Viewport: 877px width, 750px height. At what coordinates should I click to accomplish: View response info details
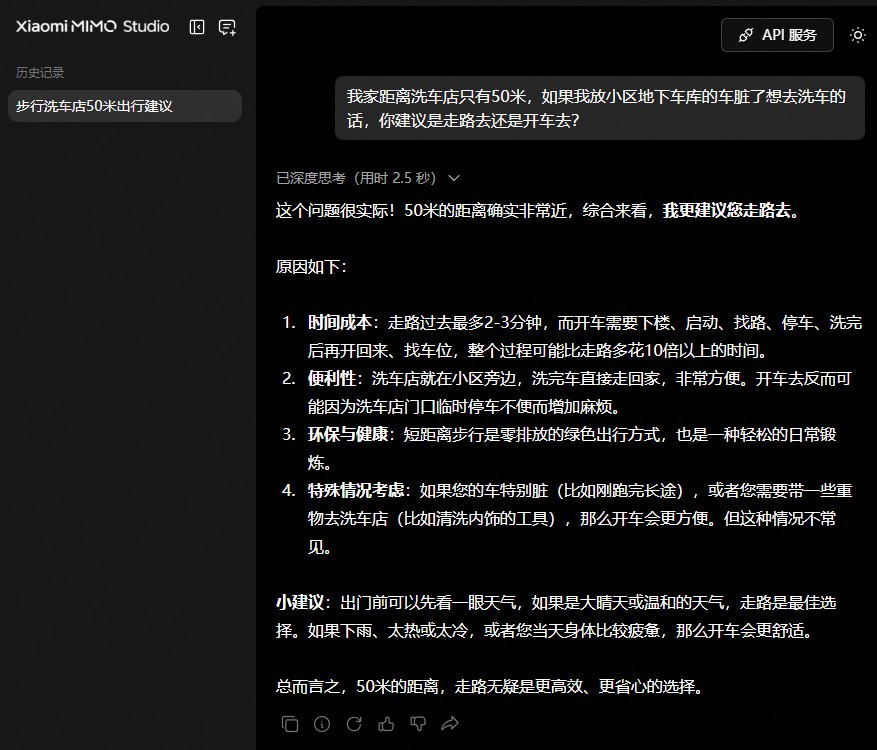322,723
